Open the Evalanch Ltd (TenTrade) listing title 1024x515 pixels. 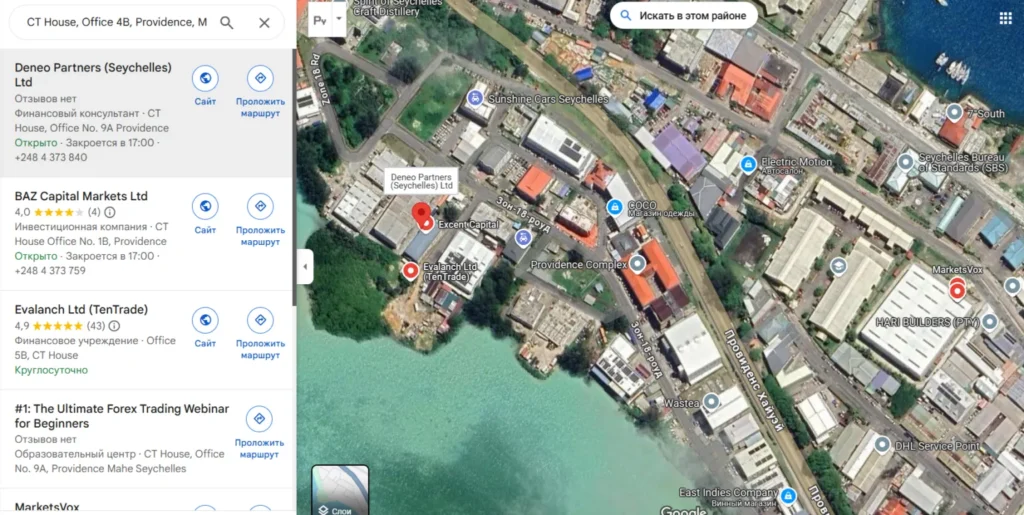(x=82, y=310)
